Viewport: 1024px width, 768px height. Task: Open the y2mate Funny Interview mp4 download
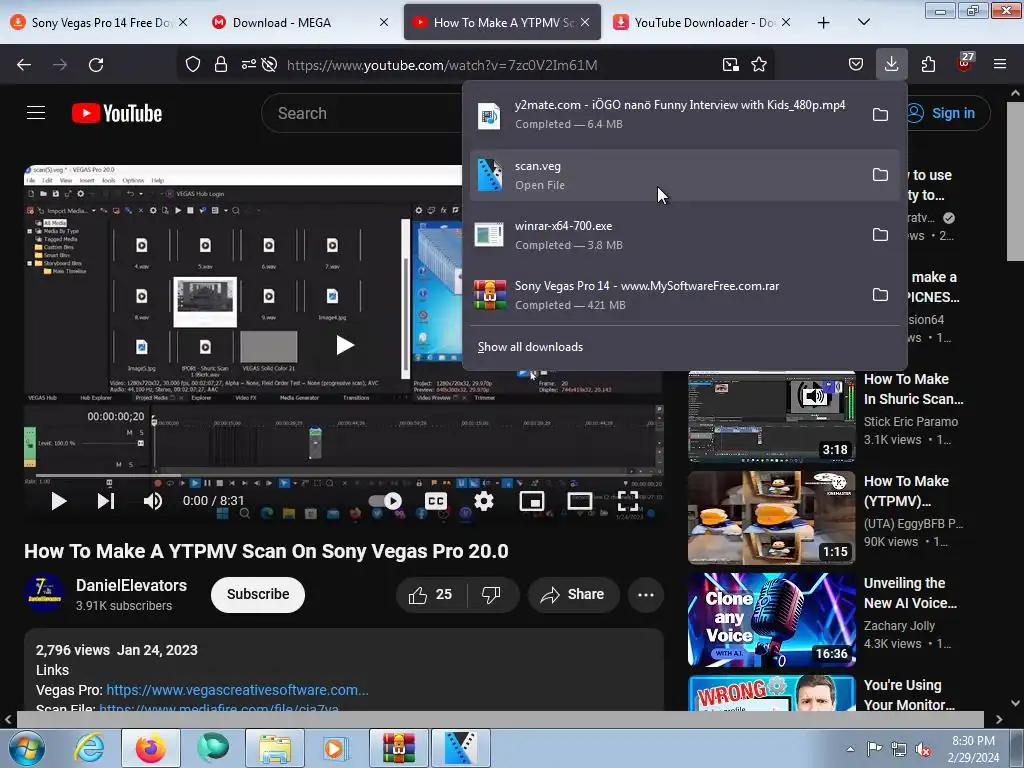pos(666,114)
